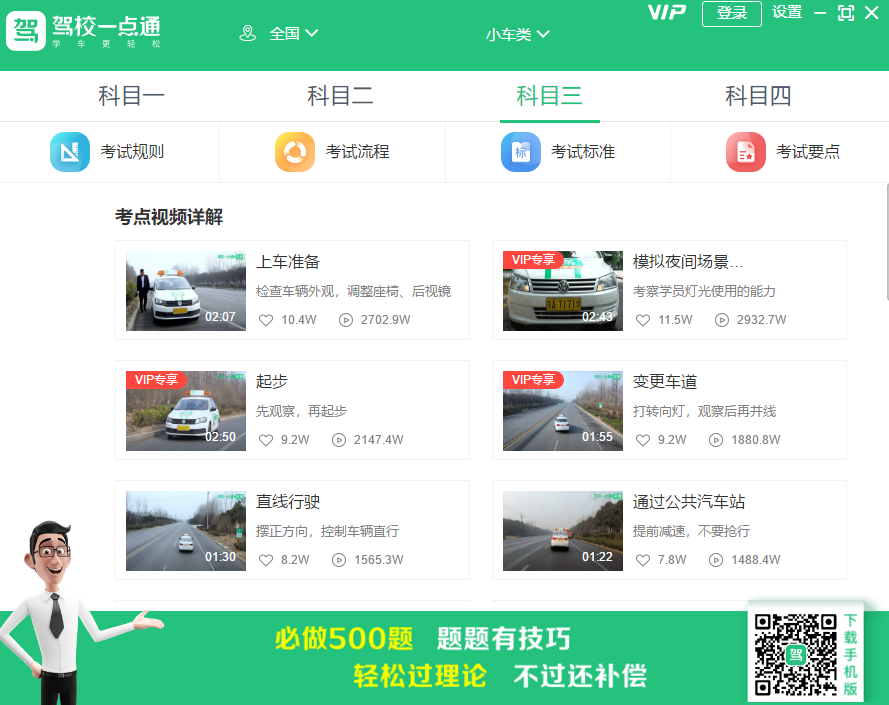Image resolution: width=889 pixels, height=705 pixels.
Task: Click the location pin icon beside 全国
Action: [248, 33]
